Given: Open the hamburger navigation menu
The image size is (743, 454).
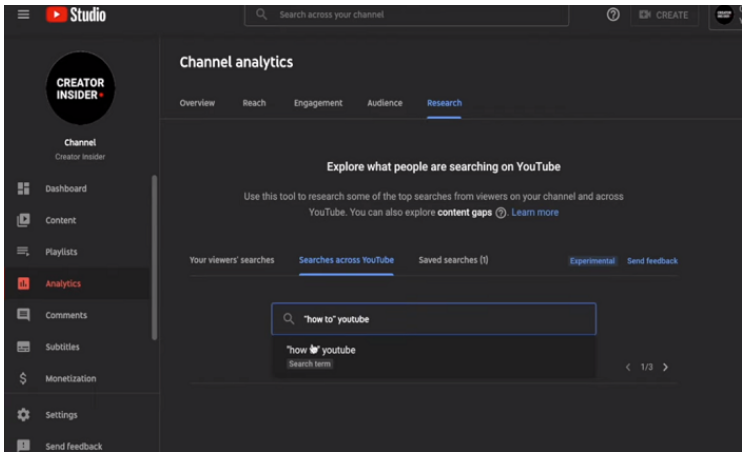Looking at the screenshot, I should pos(23,15).
